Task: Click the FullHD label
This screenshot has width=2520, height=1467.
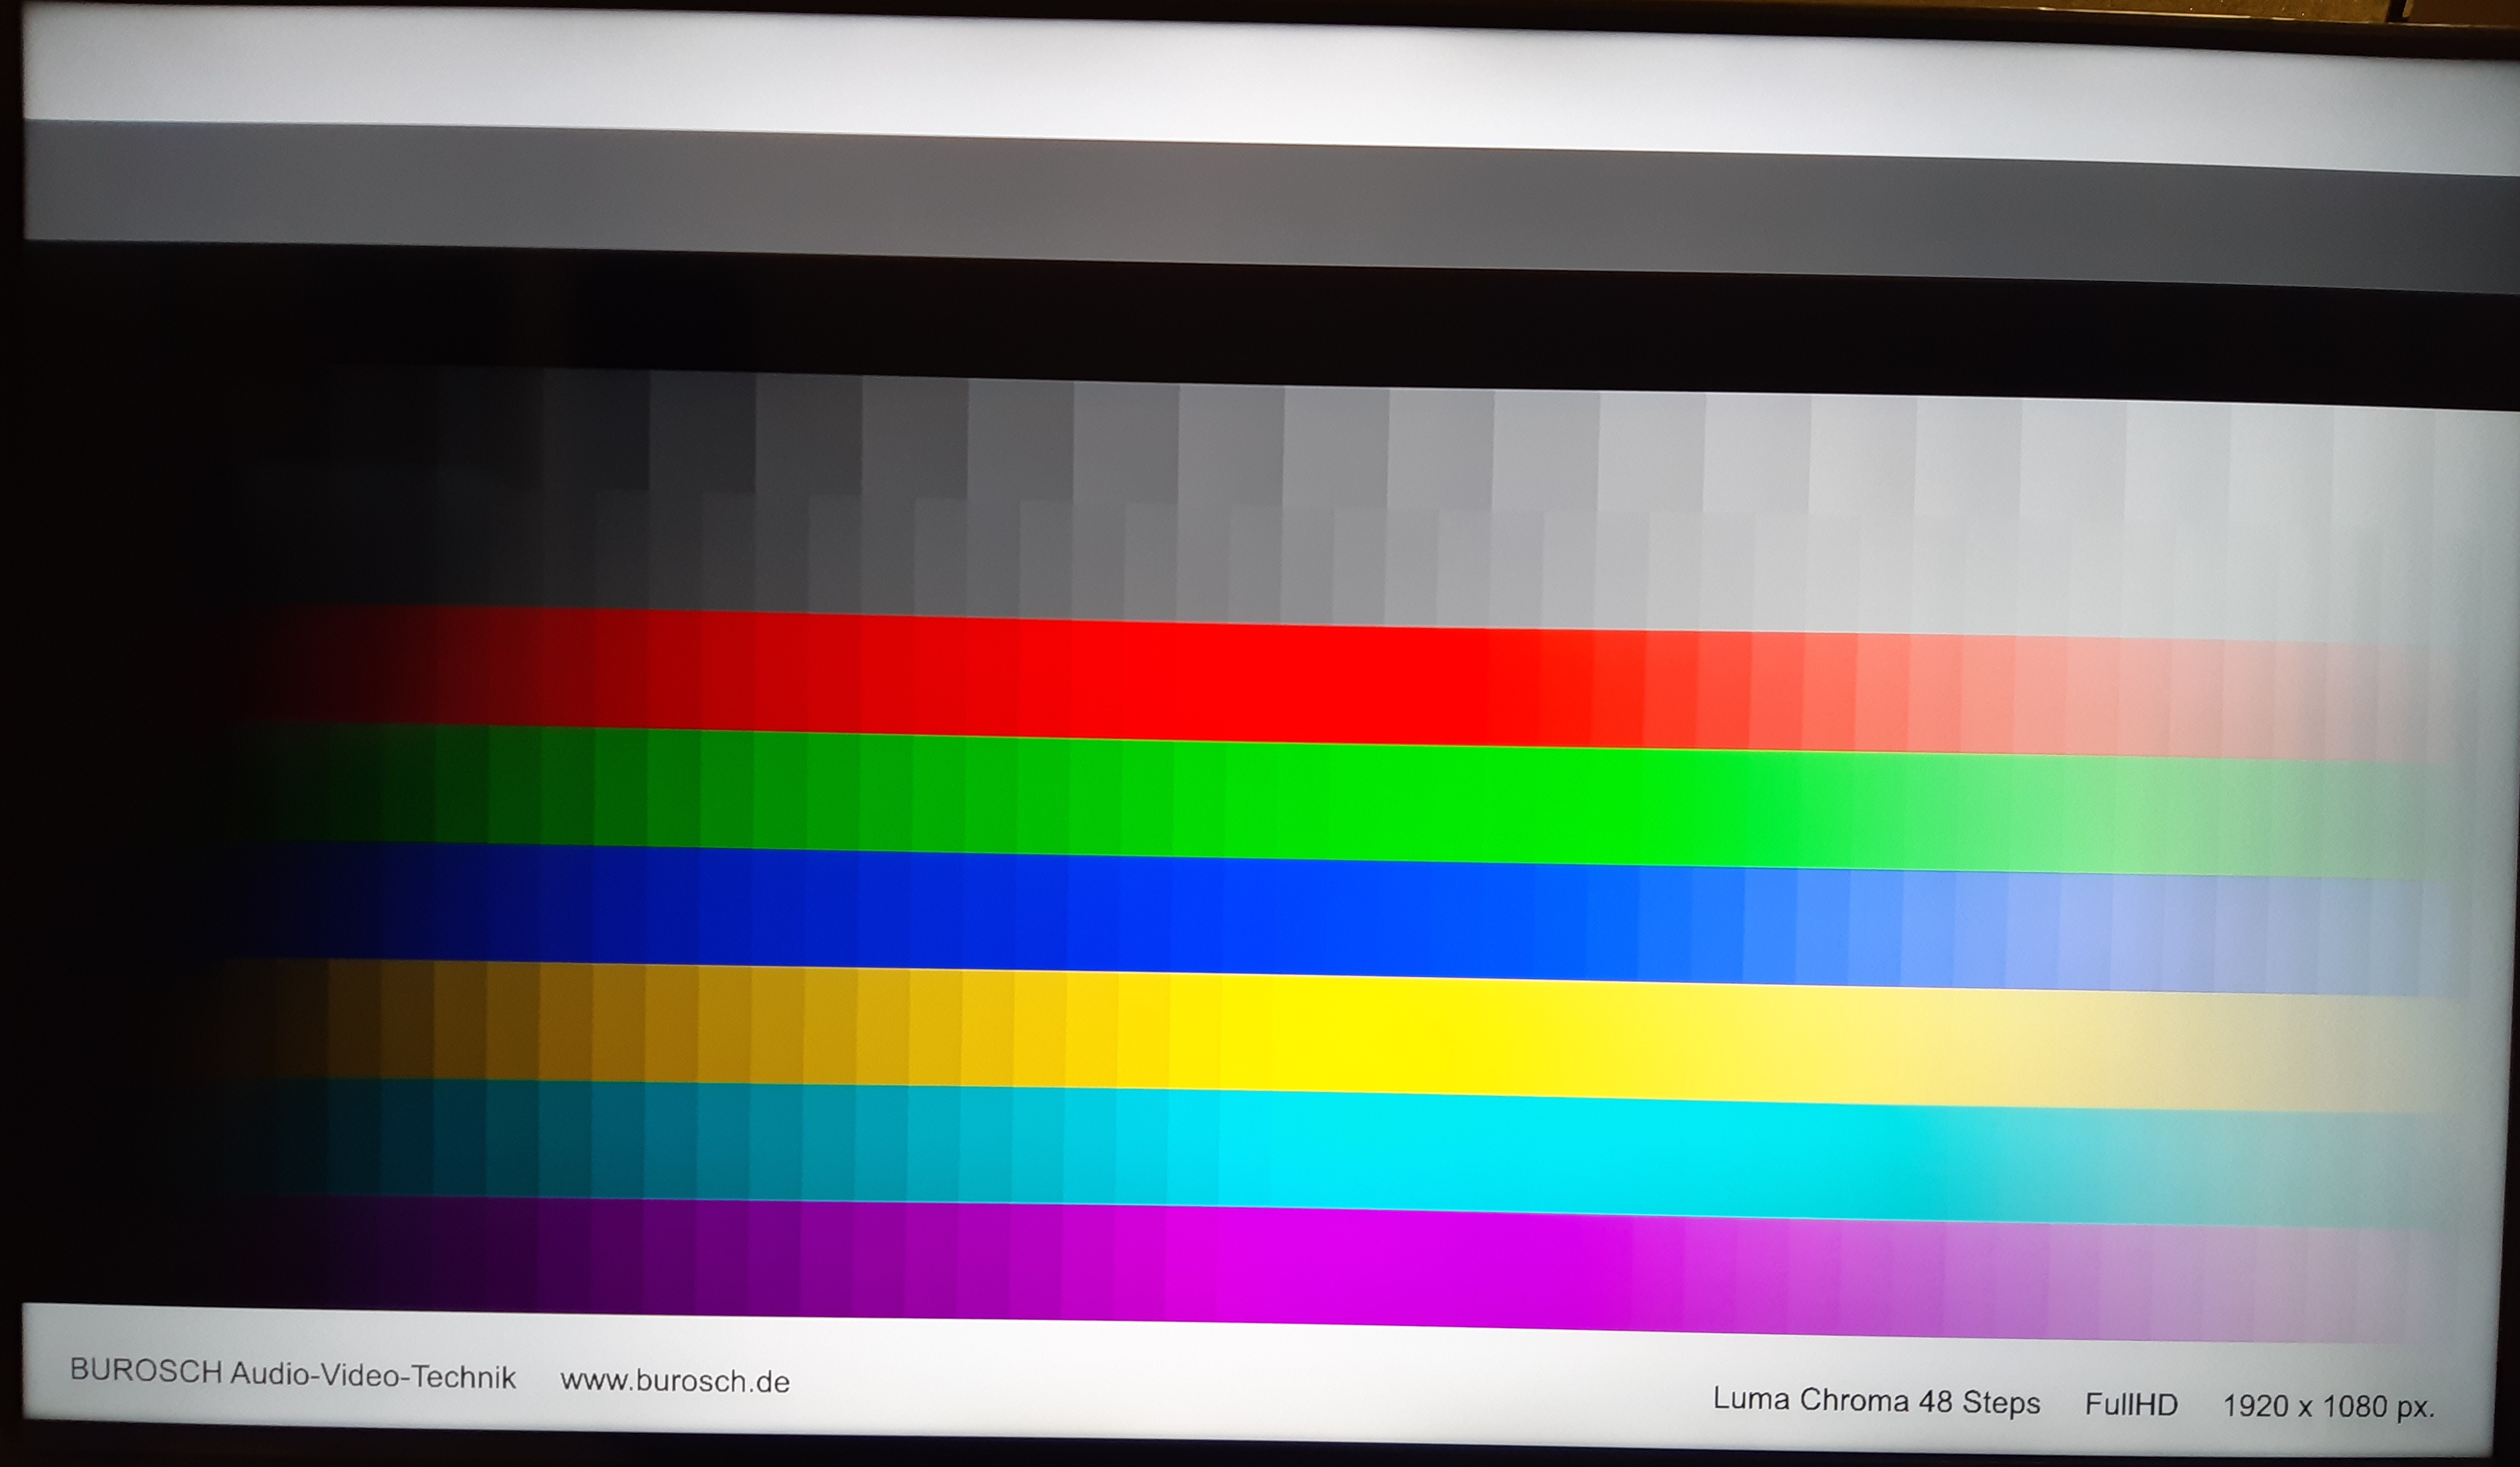Action: pyautogui.click(x=2131, y=1405)
